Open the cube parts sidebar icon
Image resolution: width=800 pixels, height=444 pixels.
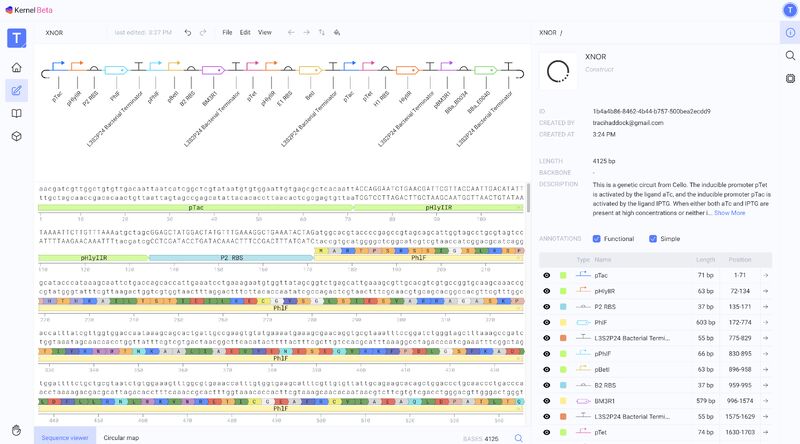(16, 136)
